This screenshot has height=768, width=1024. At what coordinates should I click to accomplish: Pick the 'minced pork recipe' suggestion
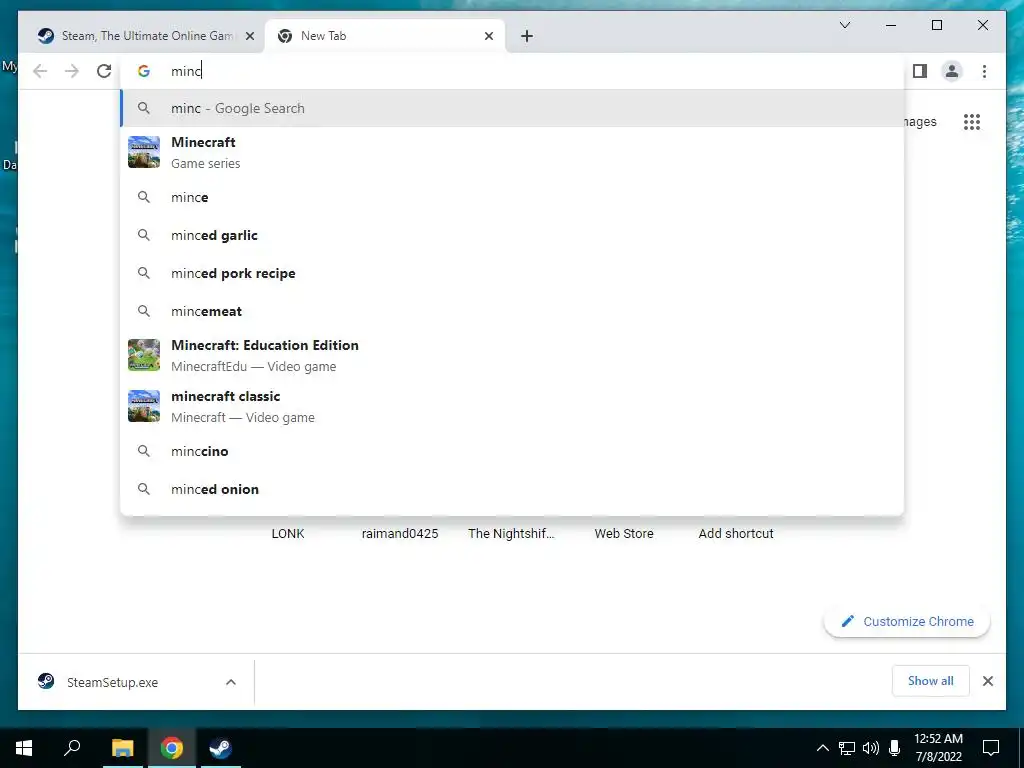tap(512, 273)
